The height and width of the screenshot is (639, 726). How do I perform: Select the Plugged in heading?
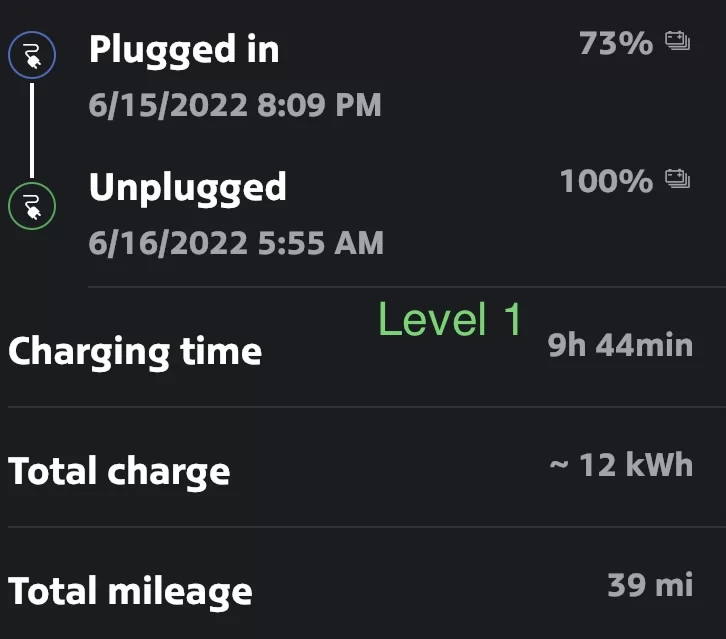point(184,50)
